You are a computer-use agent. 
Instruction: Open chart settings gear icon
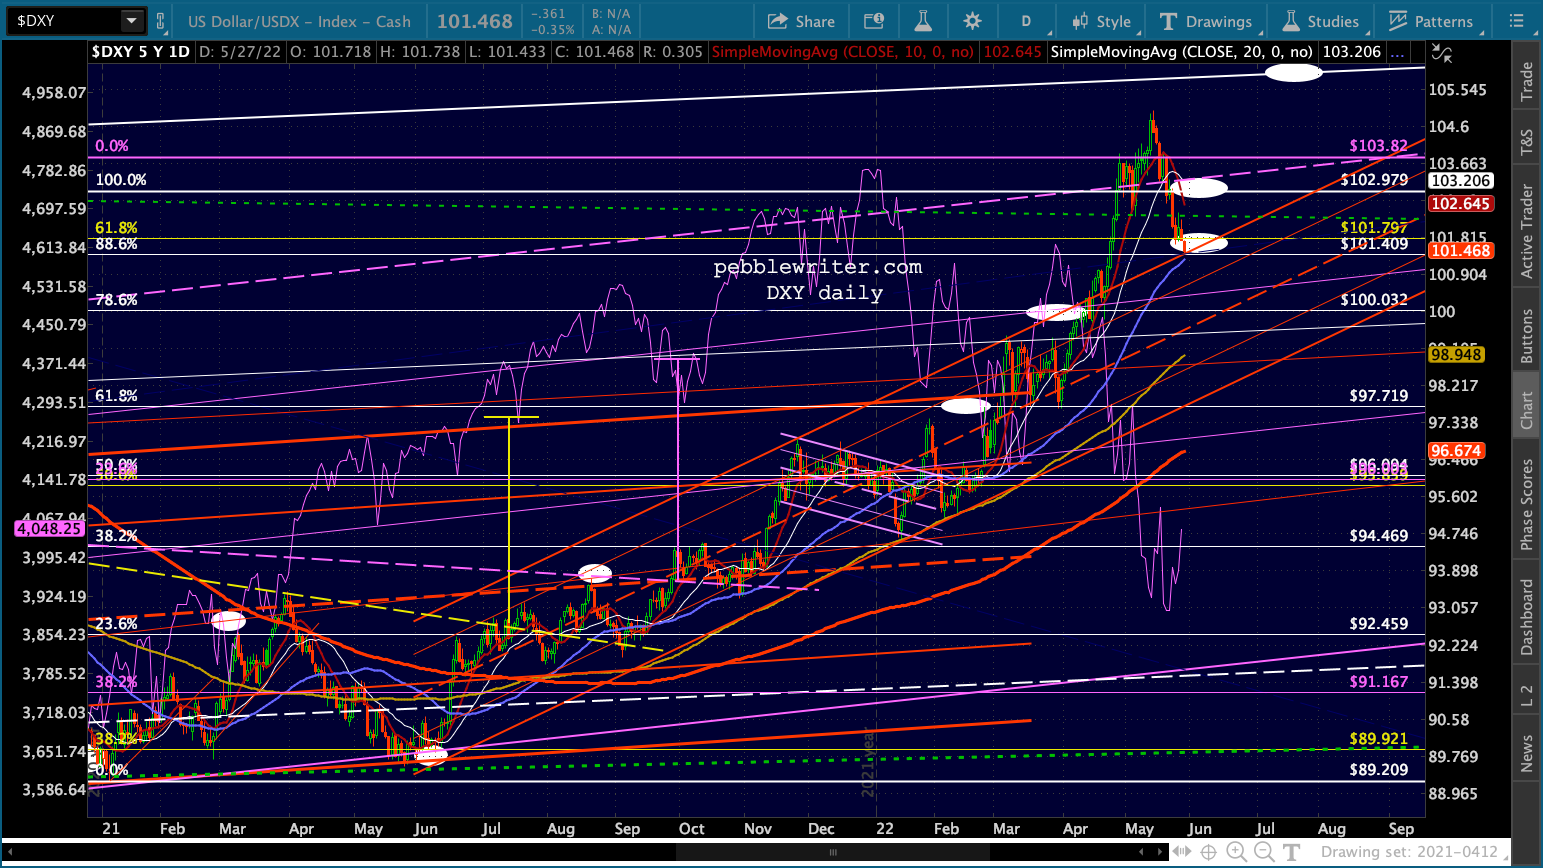(x=972, y=21)
